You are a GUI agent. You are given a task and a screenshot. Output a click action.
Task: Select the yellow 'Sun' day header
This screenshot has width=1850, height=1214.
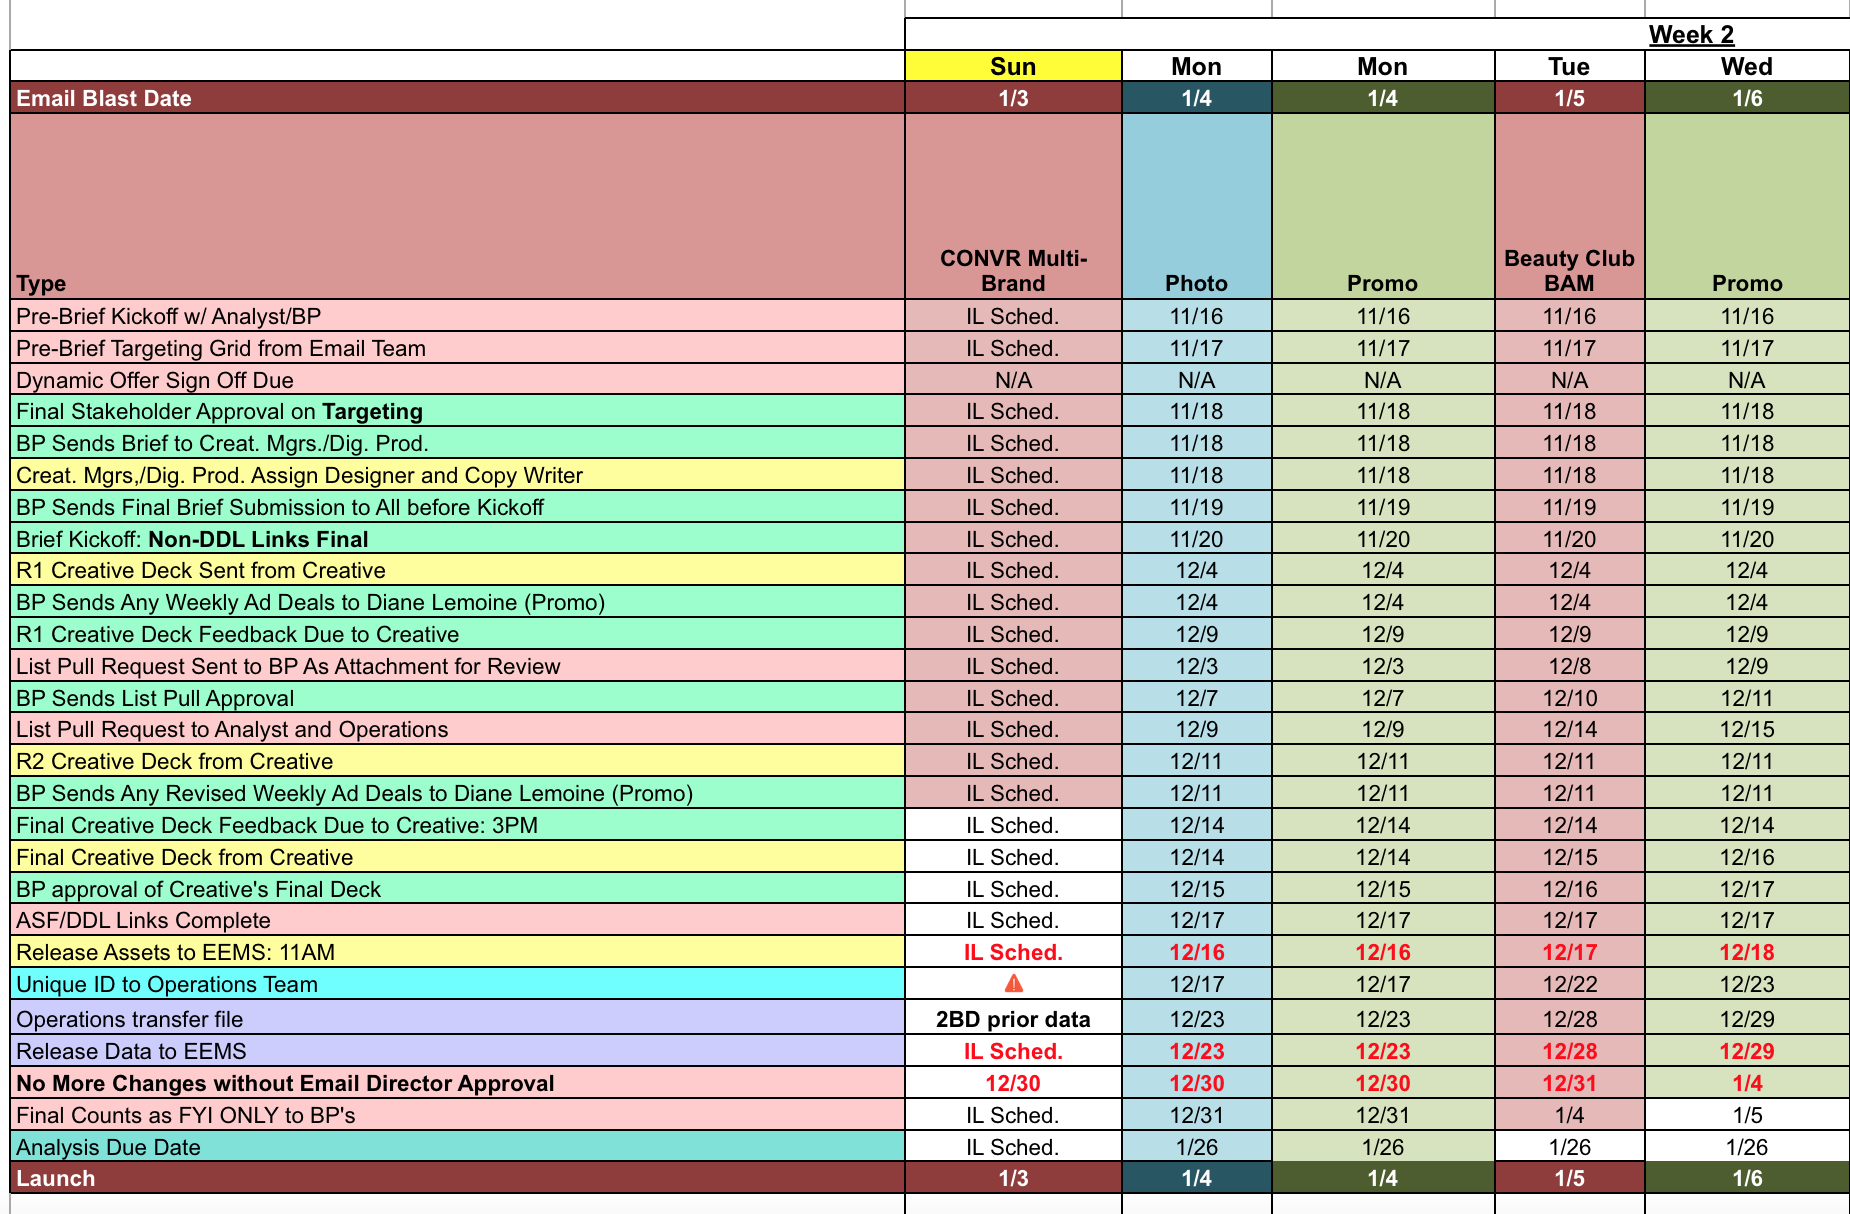[1013, 66]
